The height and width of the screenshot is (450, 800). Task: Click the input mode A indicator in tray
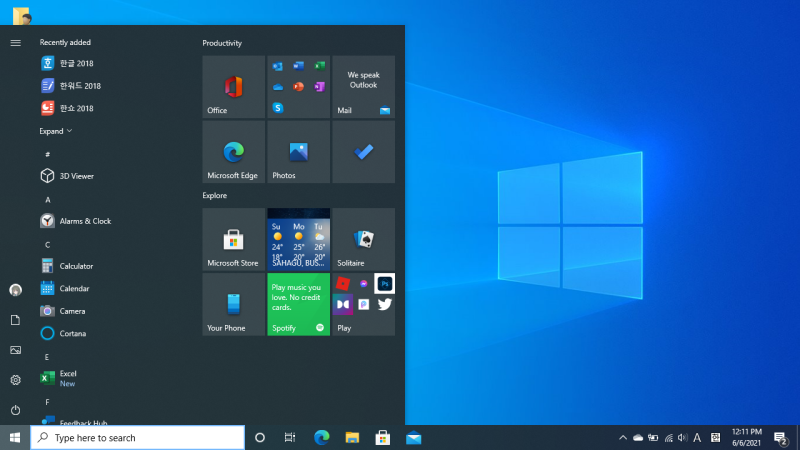coord(697,438)
